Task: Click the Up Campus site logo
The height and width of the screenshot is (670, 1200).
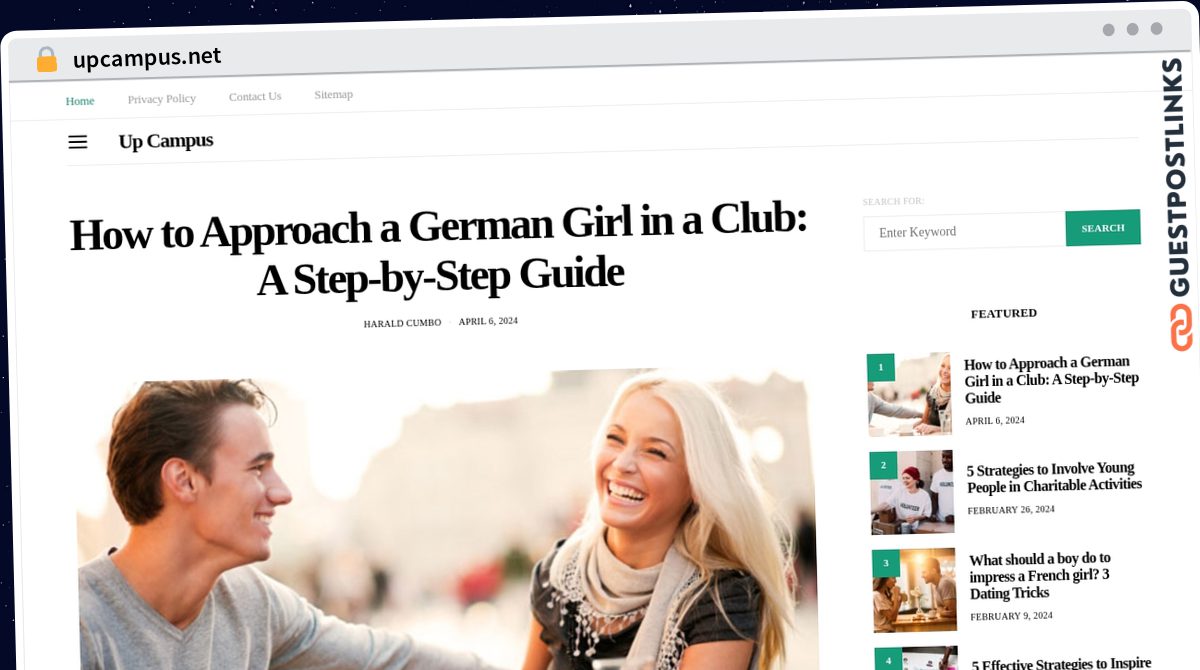Action: (x=166, y=141)
